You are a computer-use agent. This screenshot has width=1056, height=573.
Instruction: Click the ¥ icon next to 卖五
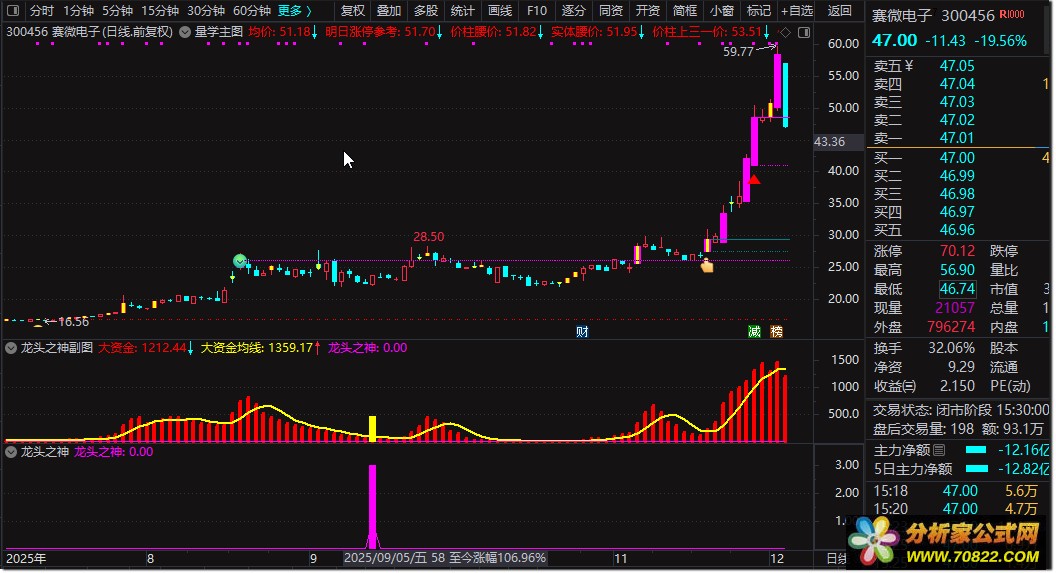pyautogui.click(x=909, y=65)
